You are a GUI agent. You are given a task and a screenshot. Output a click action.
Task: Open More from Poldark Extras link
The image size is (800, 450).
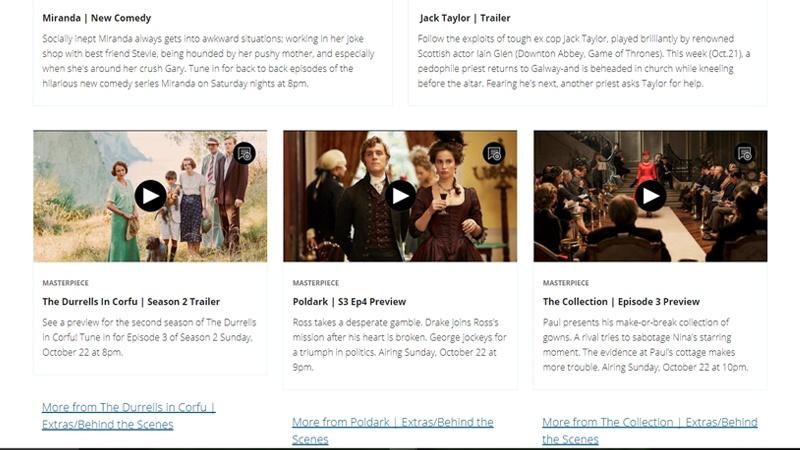point(392,431)
